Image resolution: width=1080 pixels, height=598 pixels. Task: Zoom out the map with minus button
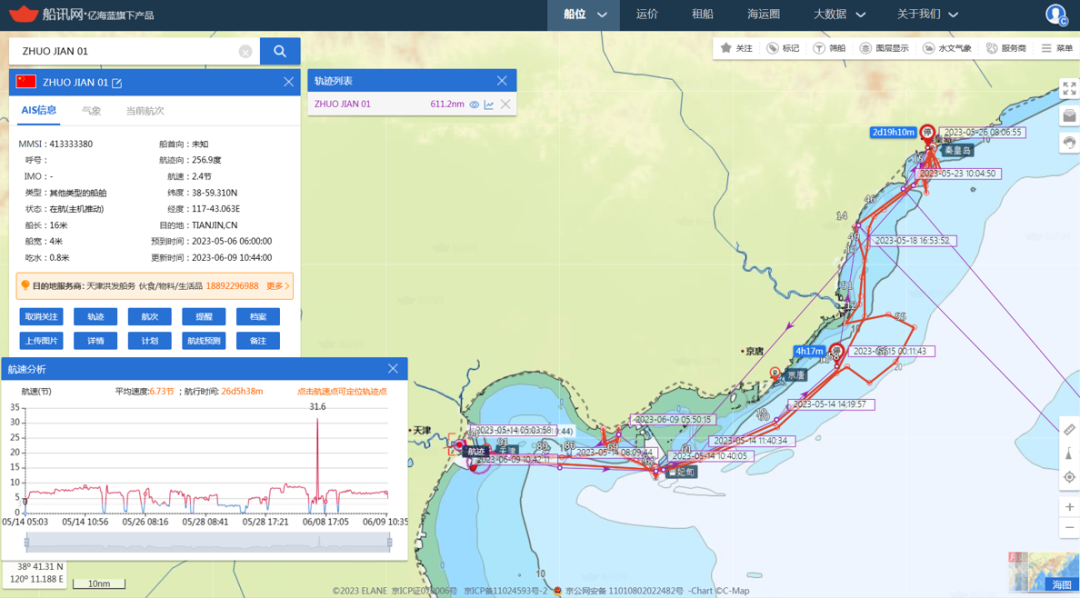pyautogui.click(x=1069, y=528)
